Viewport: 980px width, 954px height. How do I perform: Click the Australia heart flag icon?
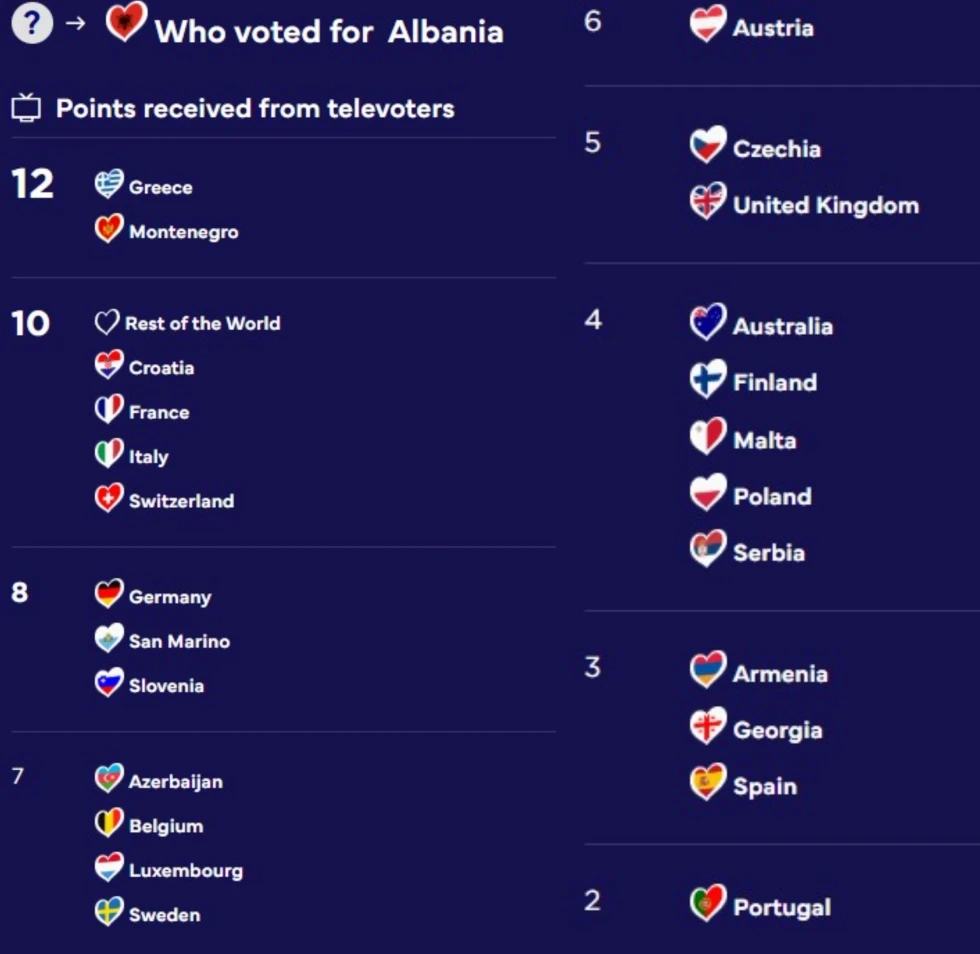tap(708, 322)
